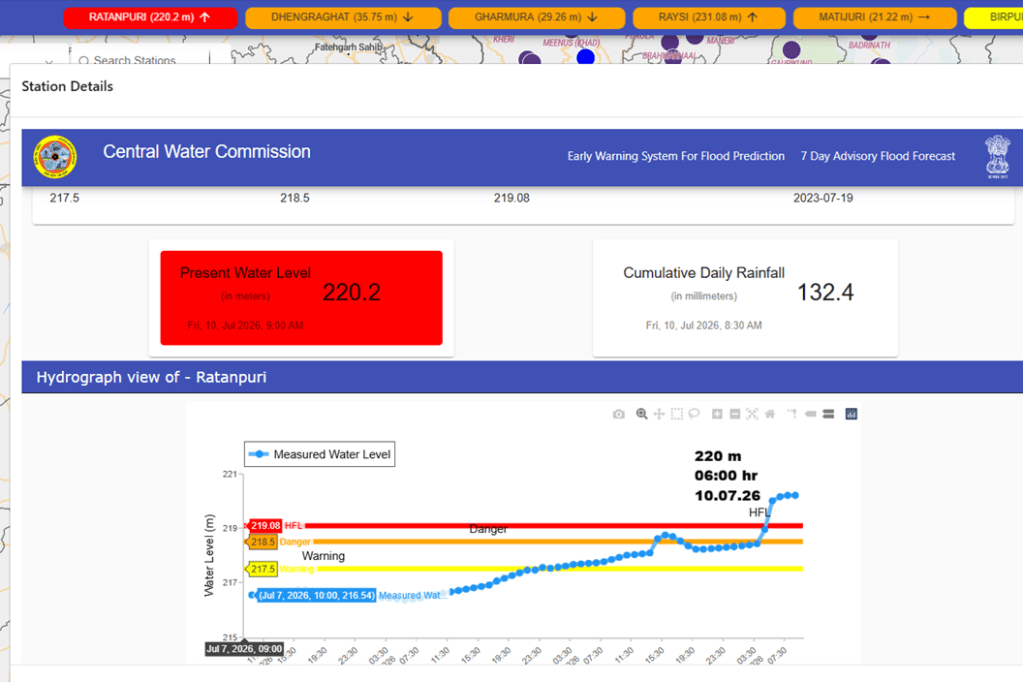Click the Zoom Out minus icon
Viewport: 1023px width, 682px height.
pyautogui.click(x=735, y=414)
